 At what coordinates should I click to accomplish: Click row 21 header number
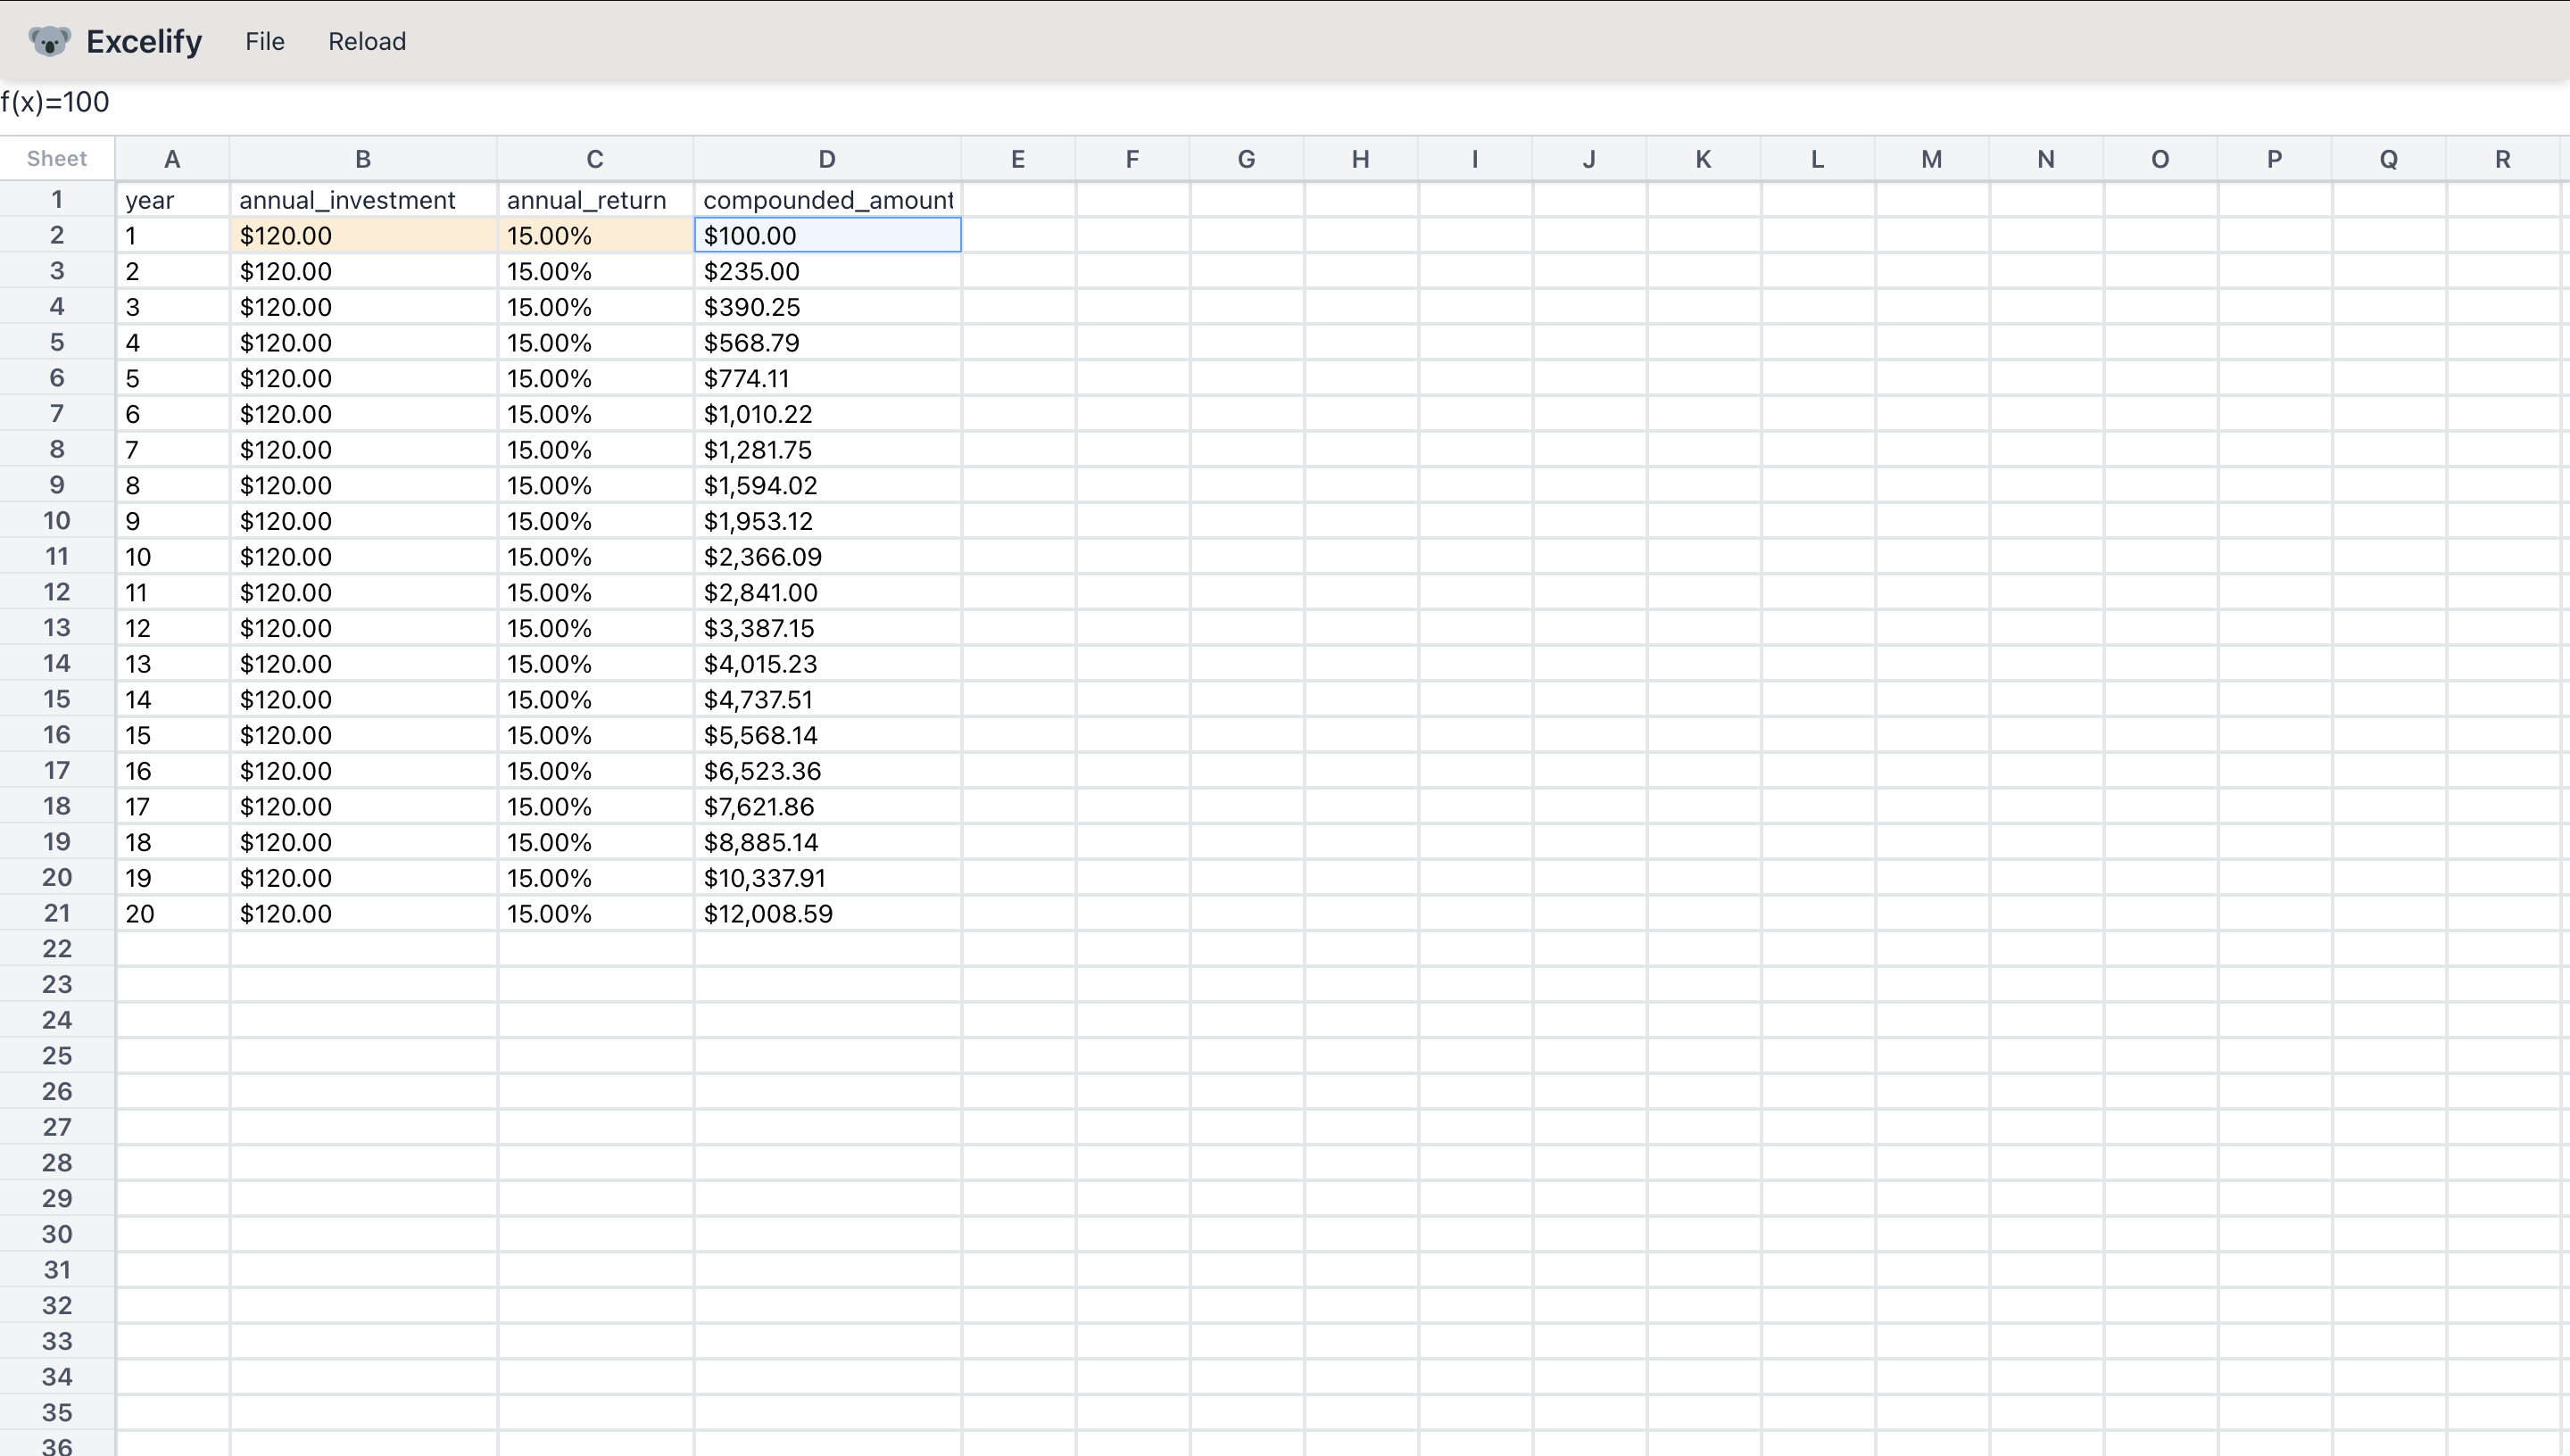(x=57, y=913)
